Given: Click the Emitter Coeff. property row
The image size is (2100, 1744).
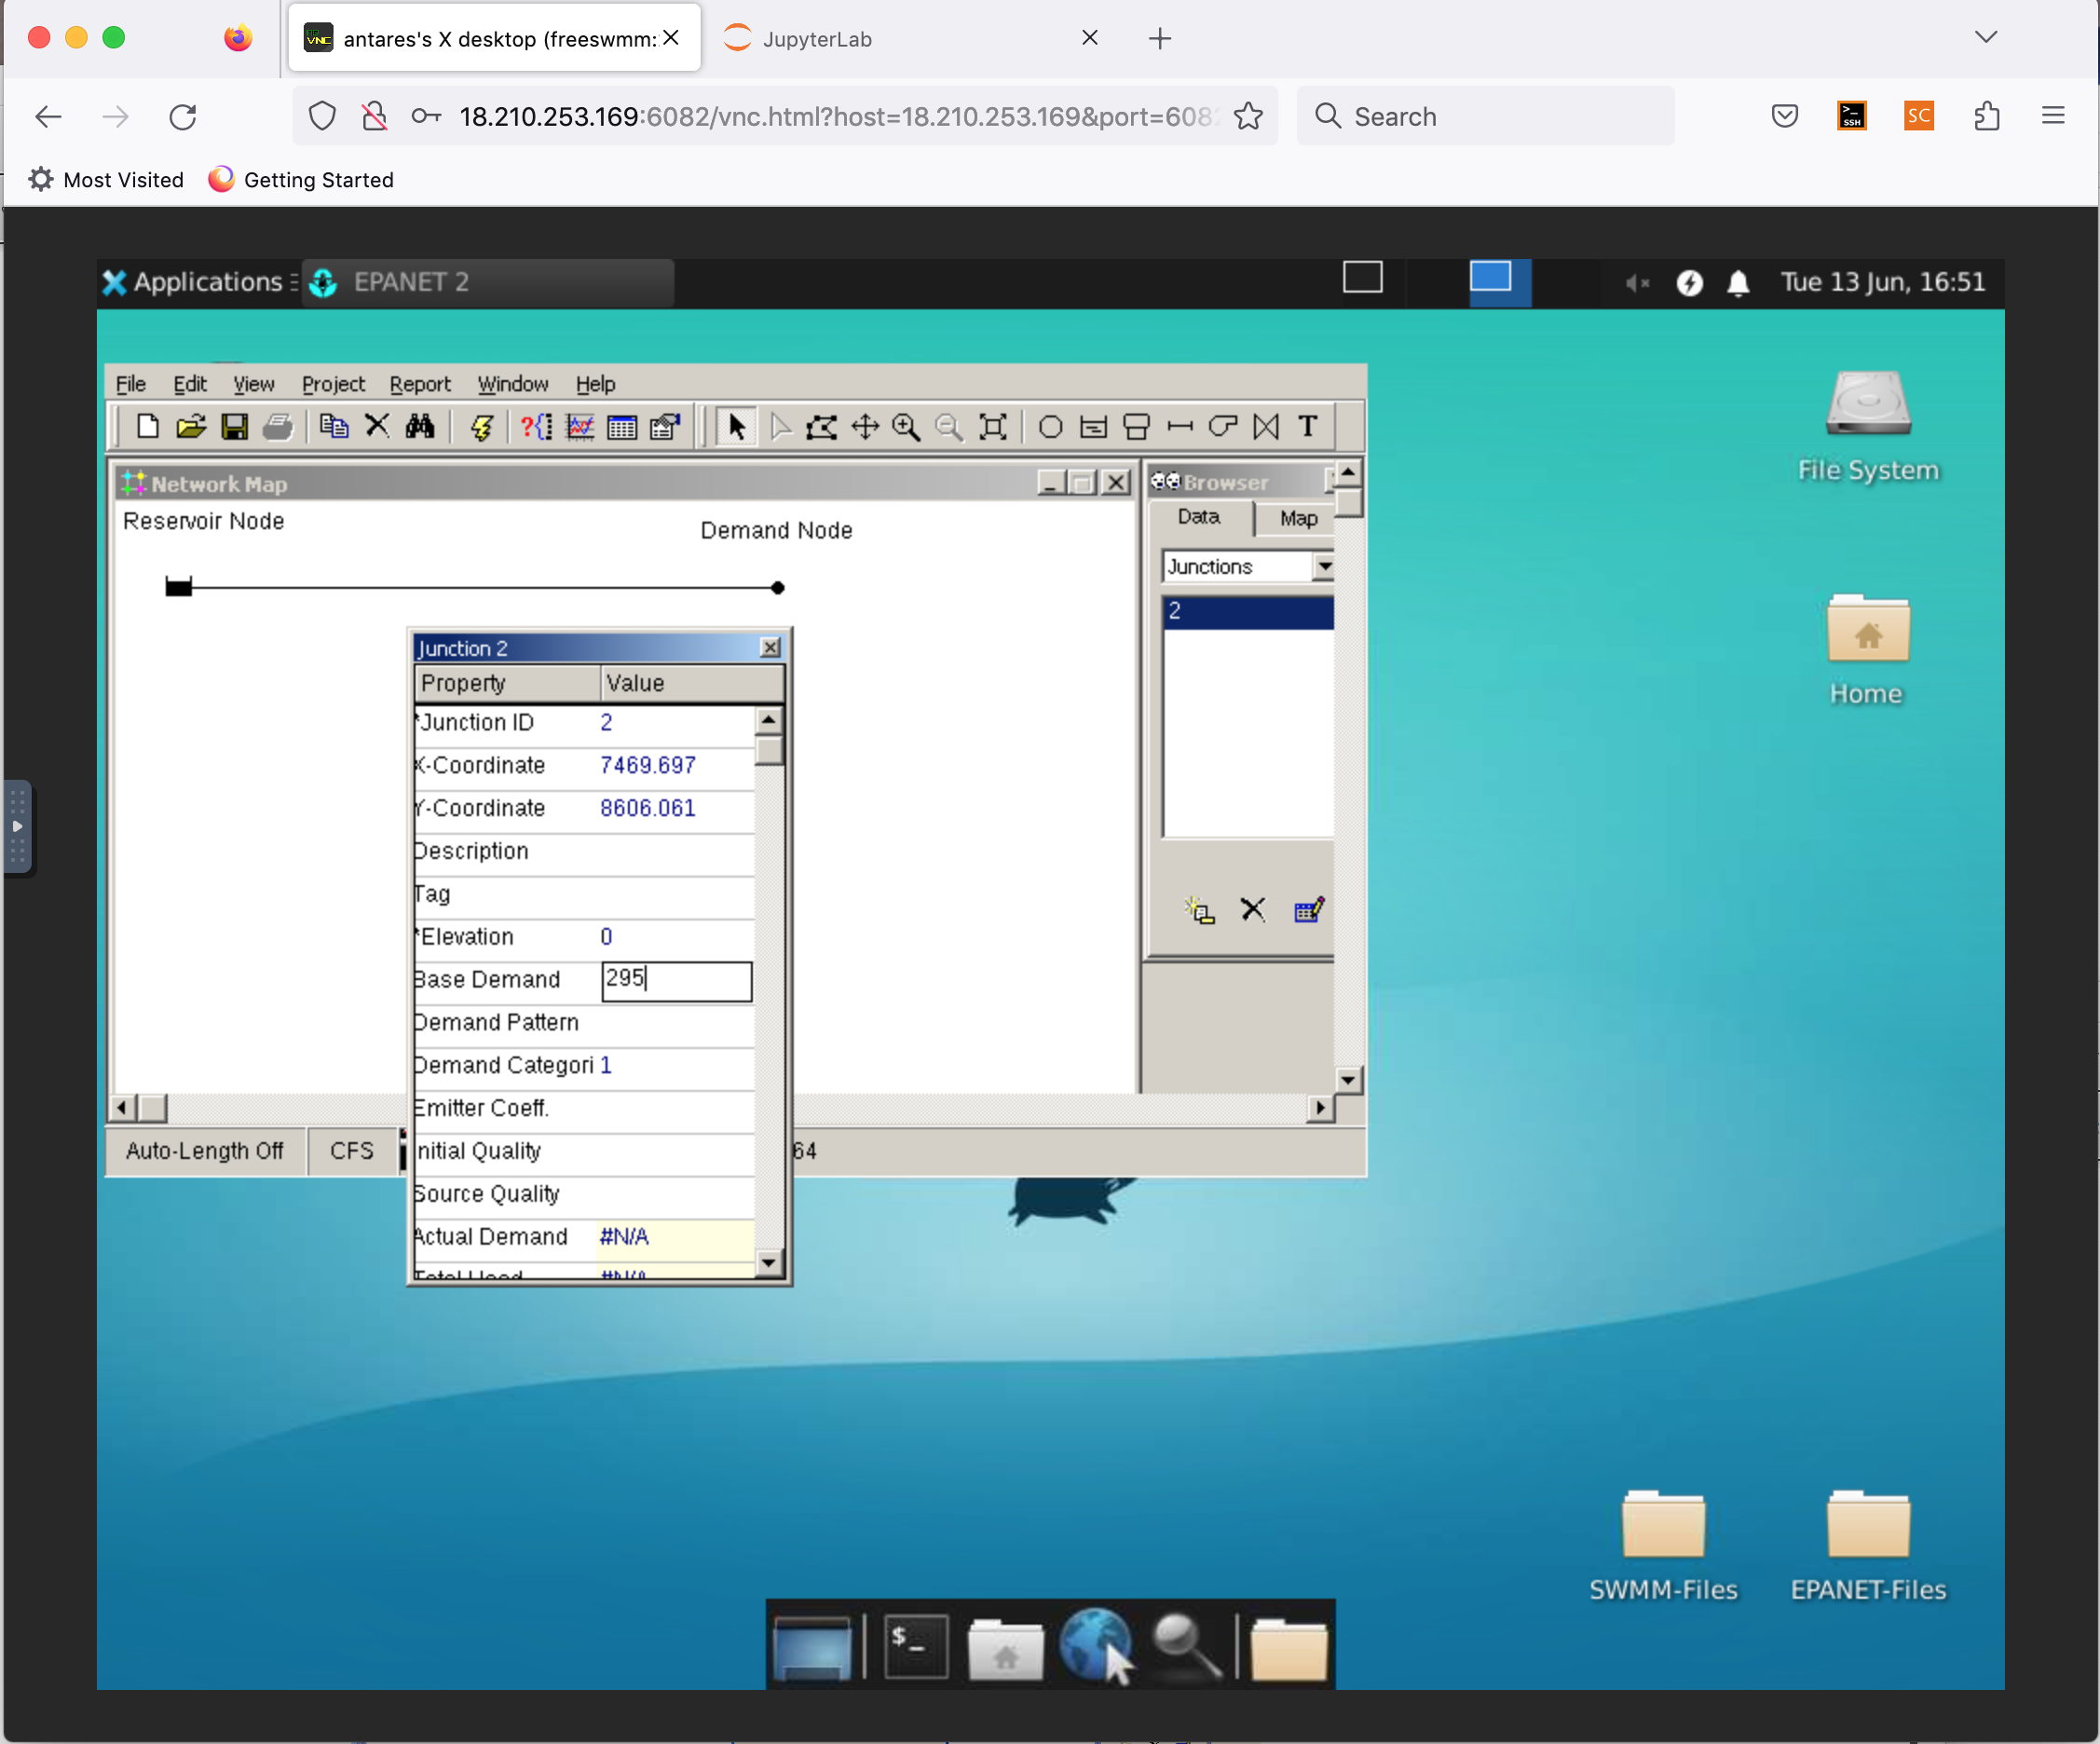Looking at the screenshot, I should 584,1109.
